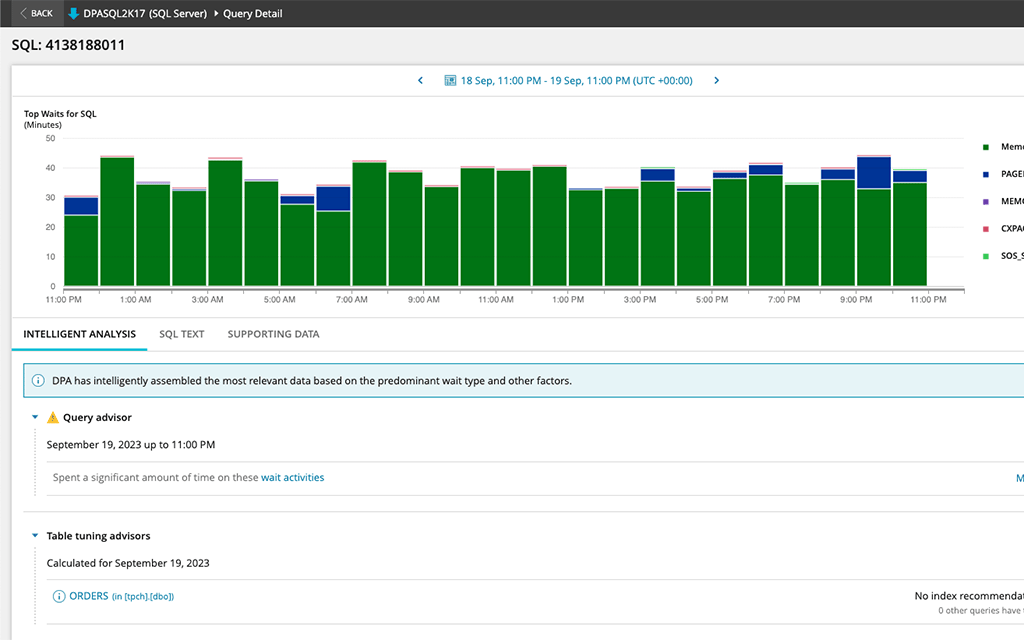Click the left arrow to view previous time range
1024x640 pixels.
click(420, 81)
